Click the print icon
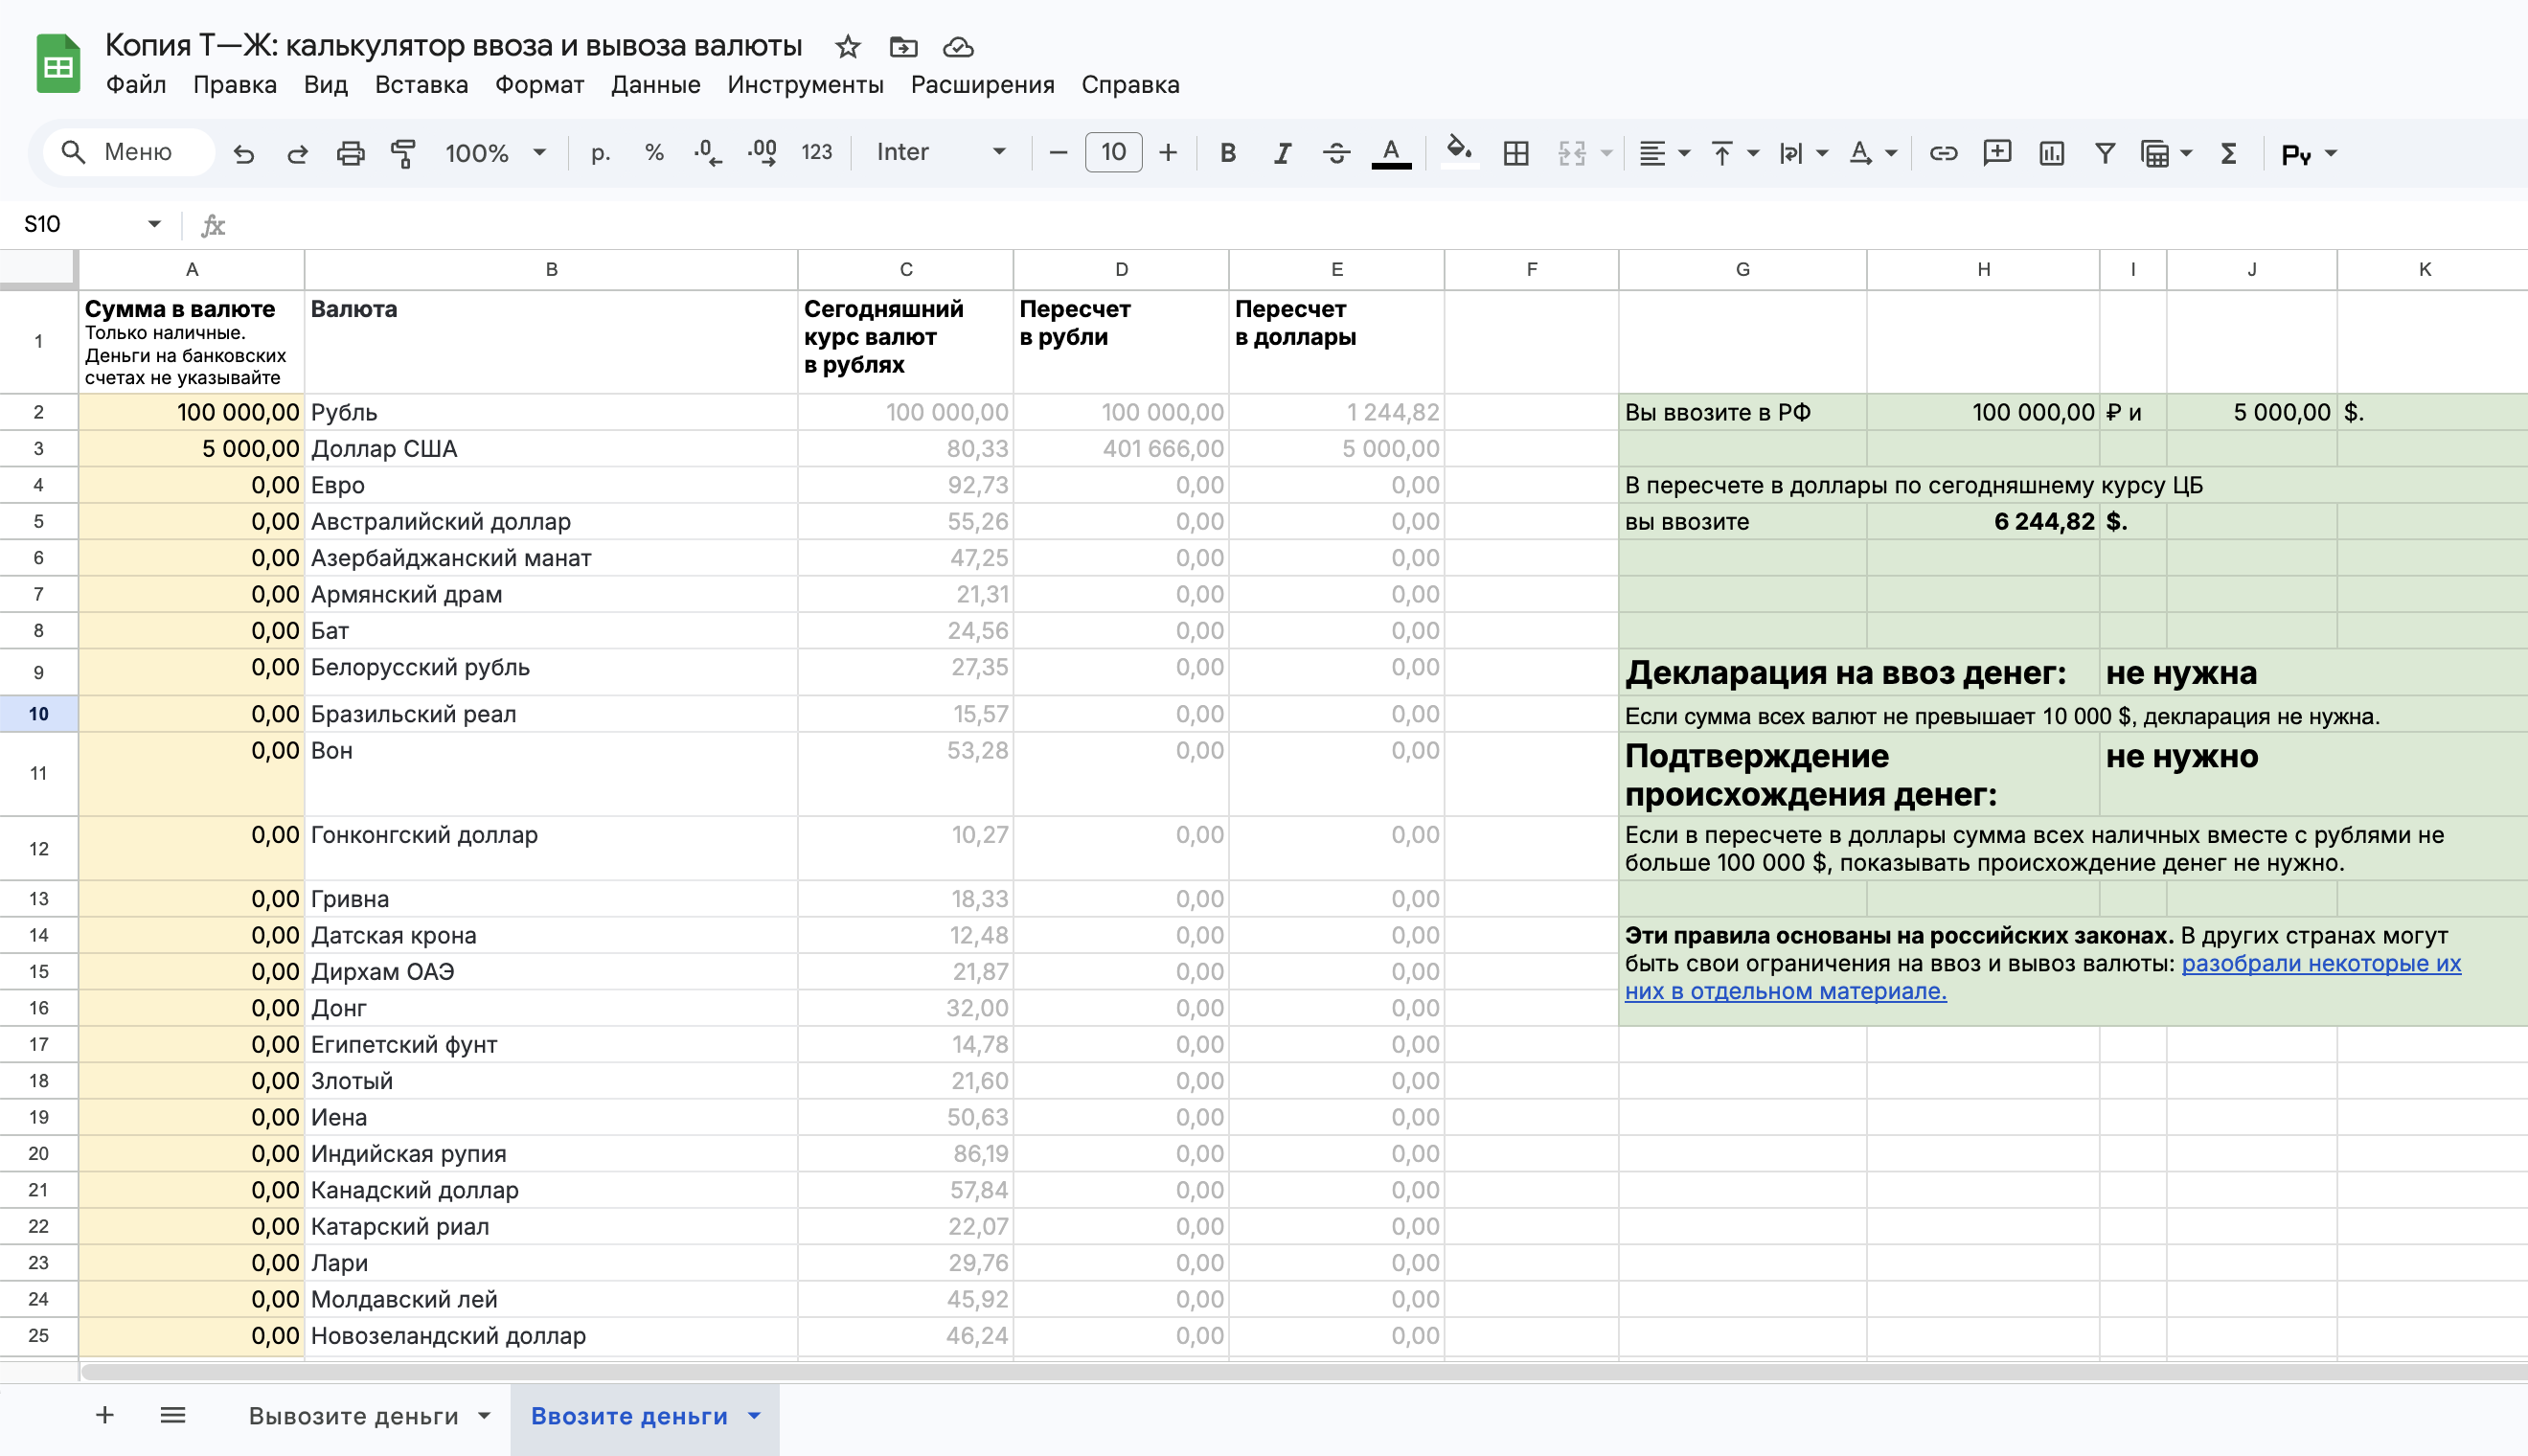This screenshot has width=2528, height=1456. [x=350, y=153]
